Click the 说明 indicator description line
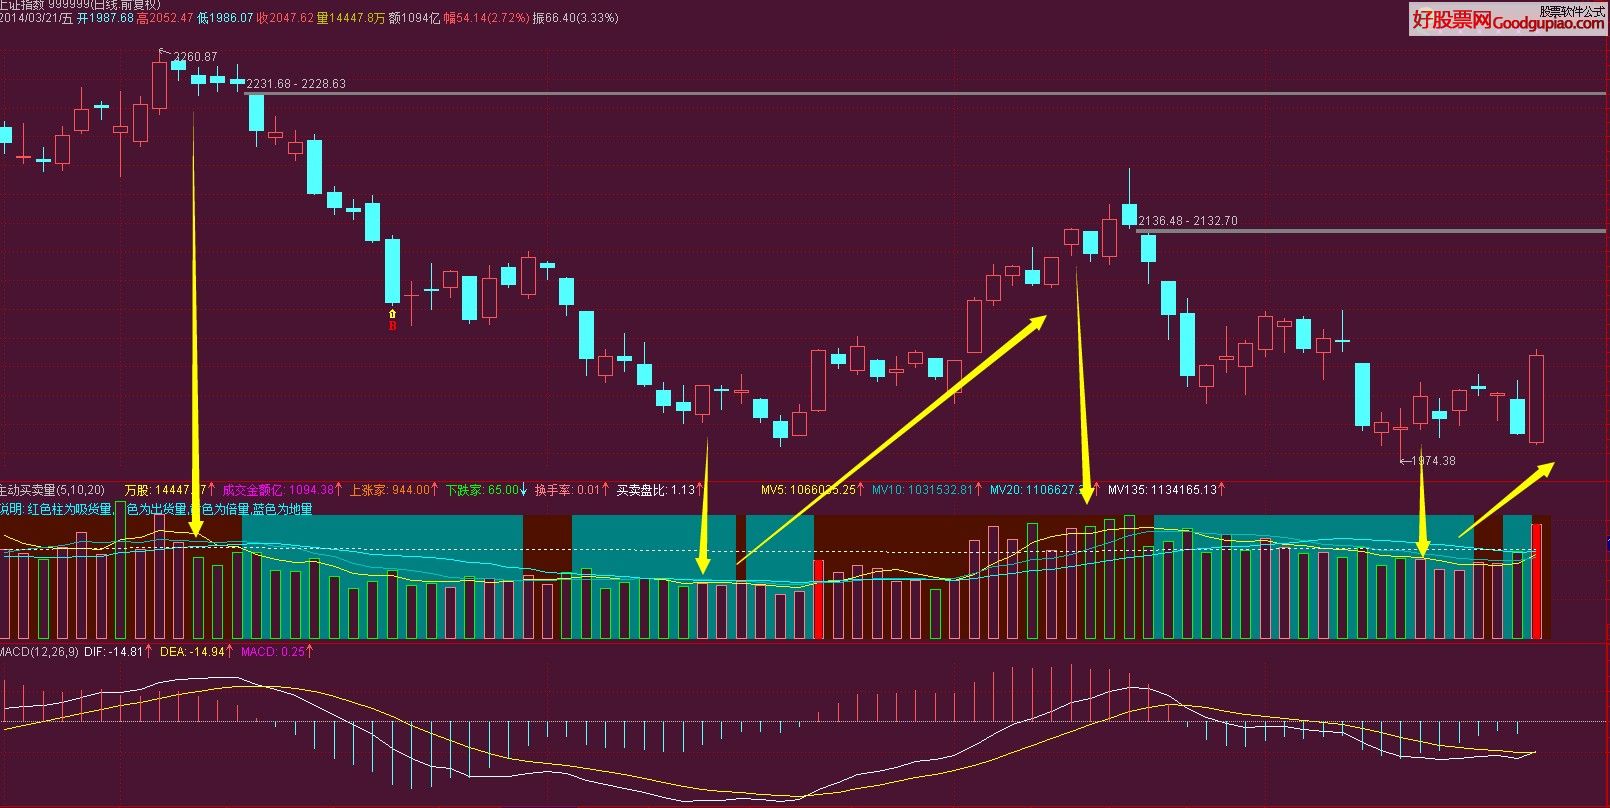 click(x=157, y=509)
